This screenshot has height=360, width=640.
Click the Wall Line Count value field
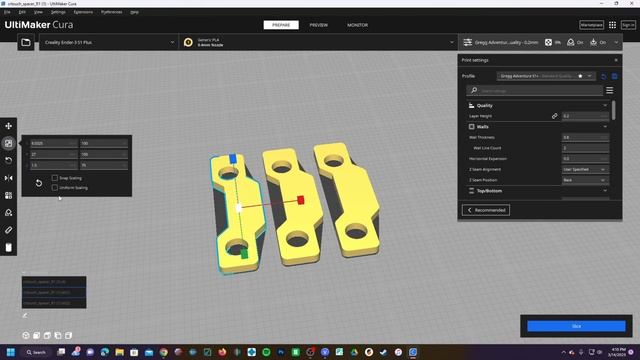(x=585, y=148)
